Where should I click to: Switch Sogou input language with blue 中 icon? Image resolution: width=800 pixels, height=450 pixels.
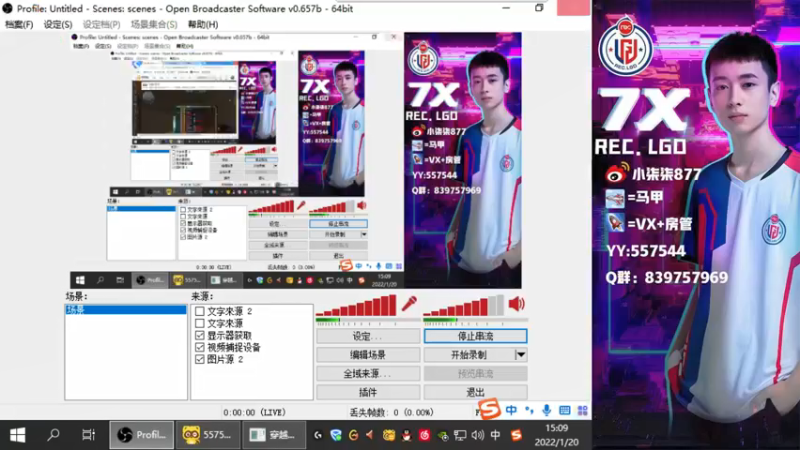[511, 410]
